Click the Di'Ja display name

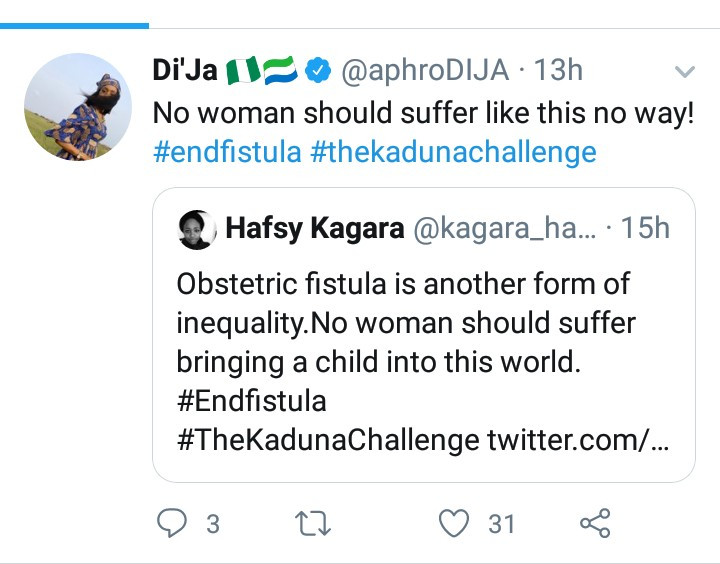pos(185,71)
